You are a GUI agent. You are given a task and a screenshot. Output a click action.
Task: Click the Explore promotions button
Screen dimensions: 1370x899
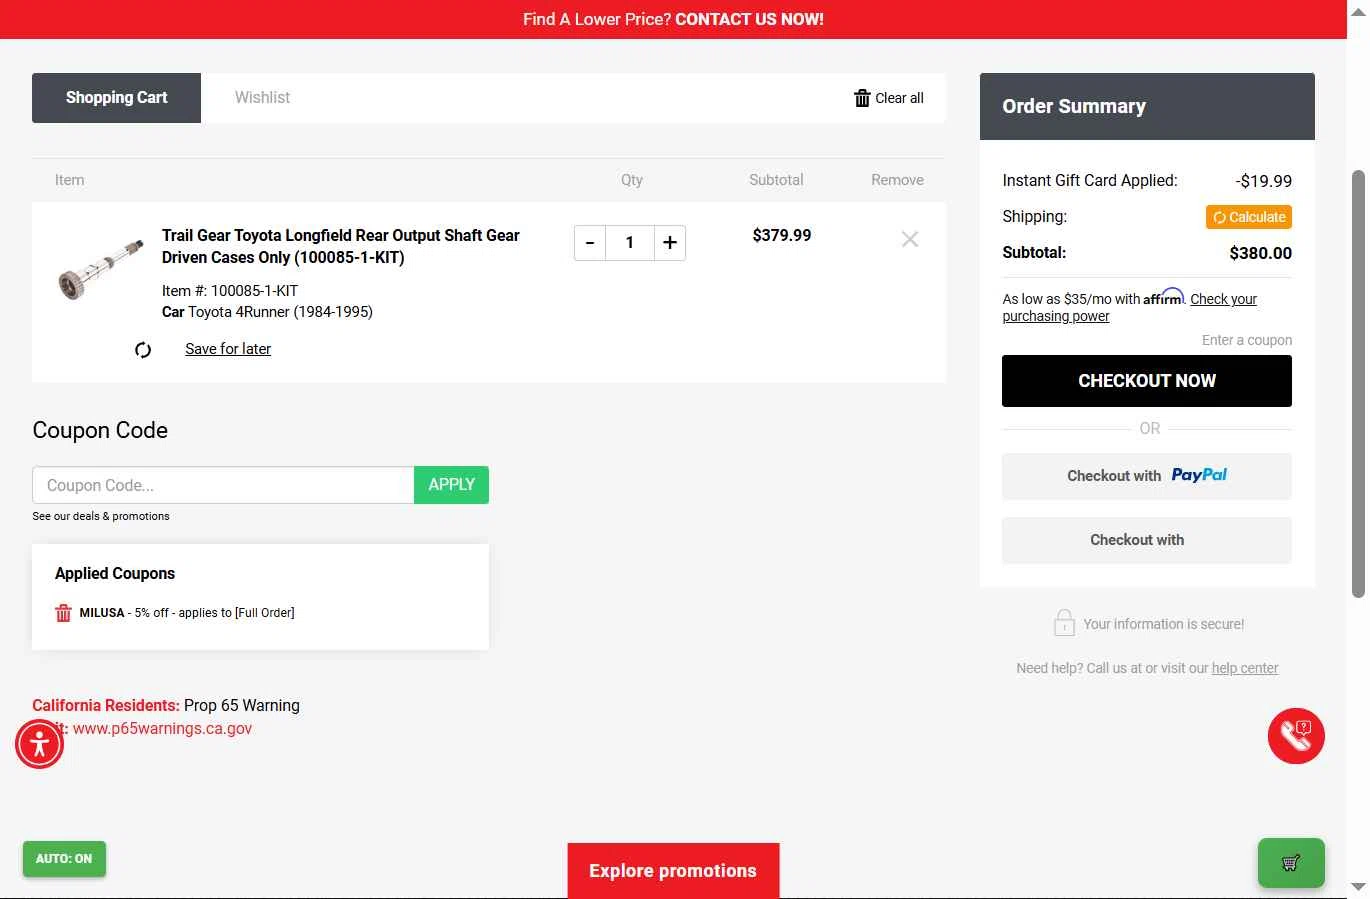tap(673, 871)
